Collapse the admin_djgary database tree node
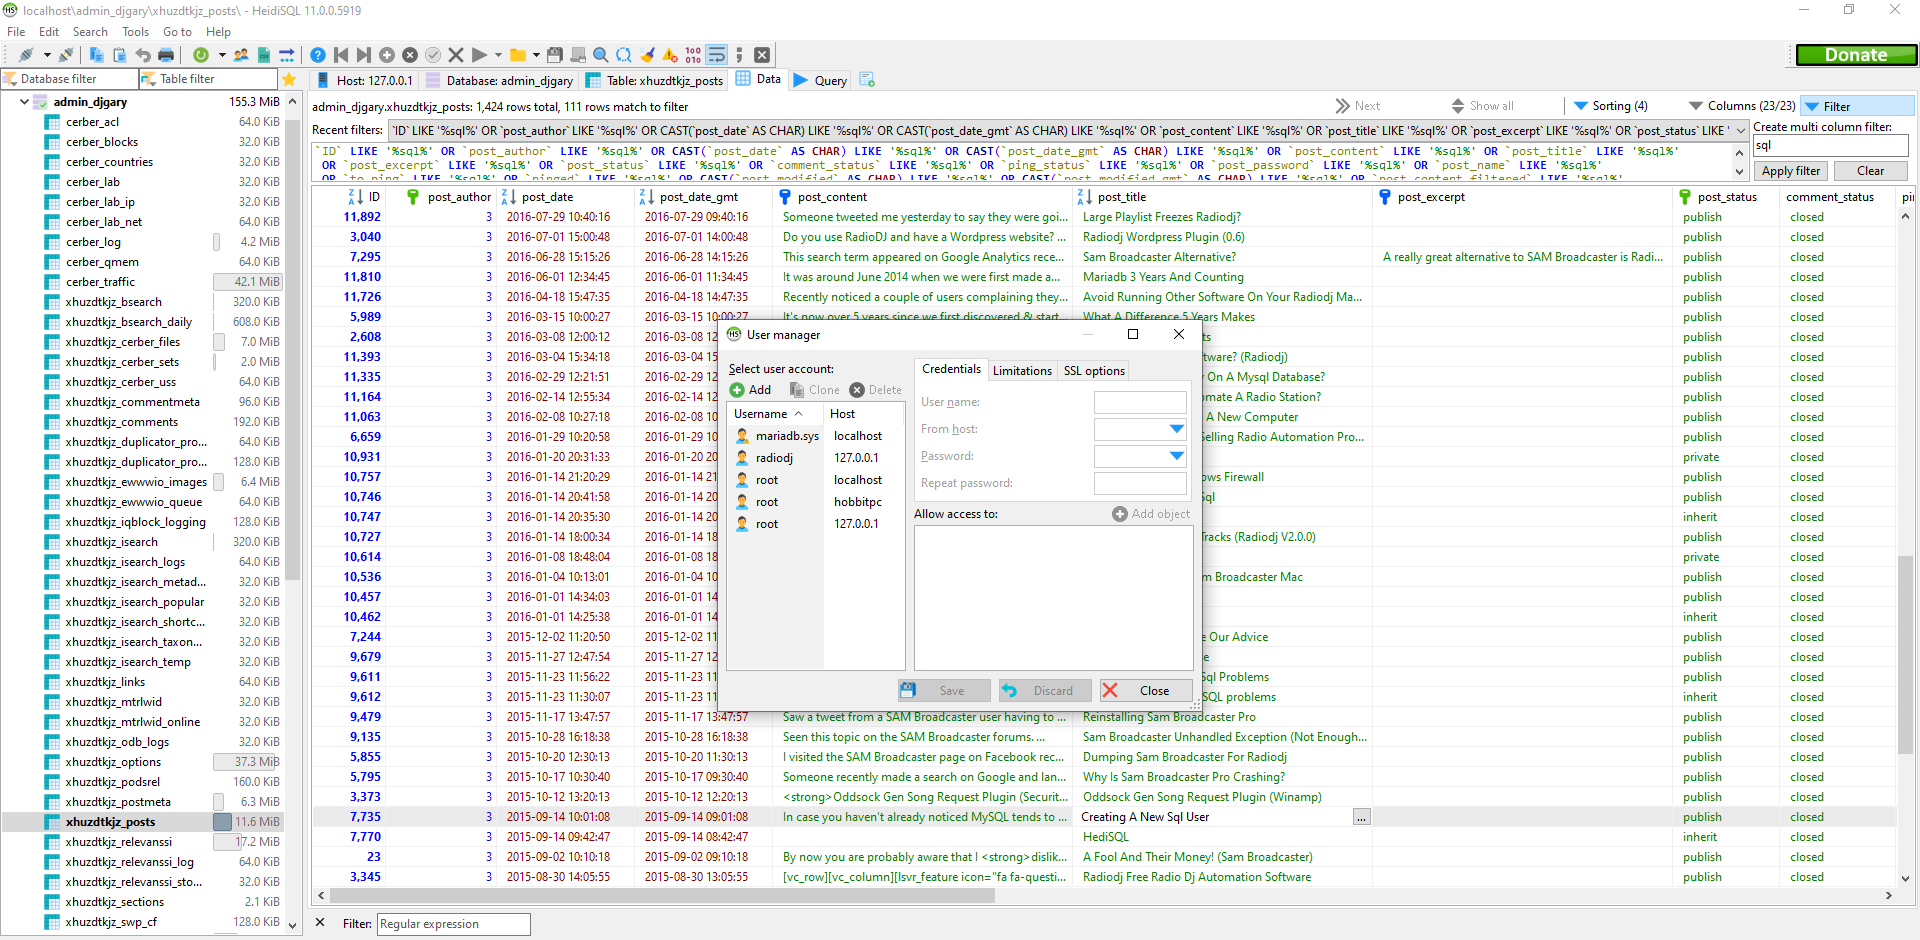The width and height of the screenshot is (1920, 940). click(x=24, y=102)
